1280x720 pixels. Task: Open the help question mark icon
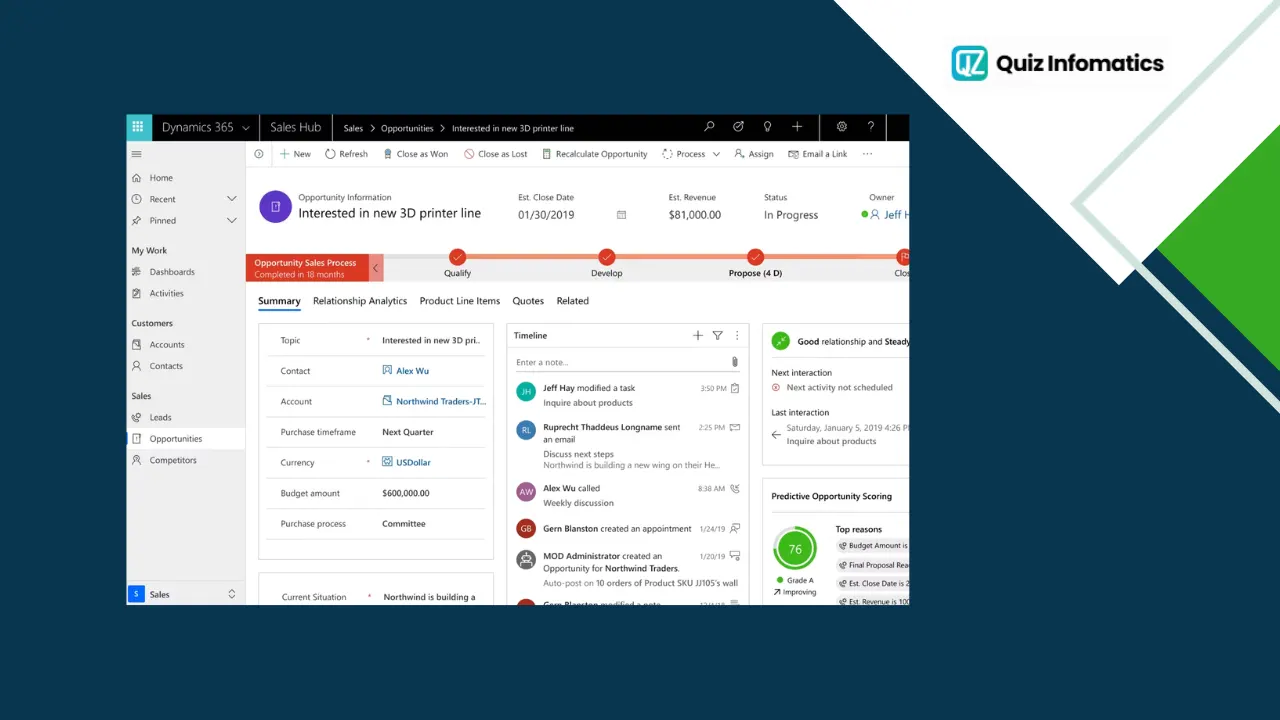(x=871, y=127)
